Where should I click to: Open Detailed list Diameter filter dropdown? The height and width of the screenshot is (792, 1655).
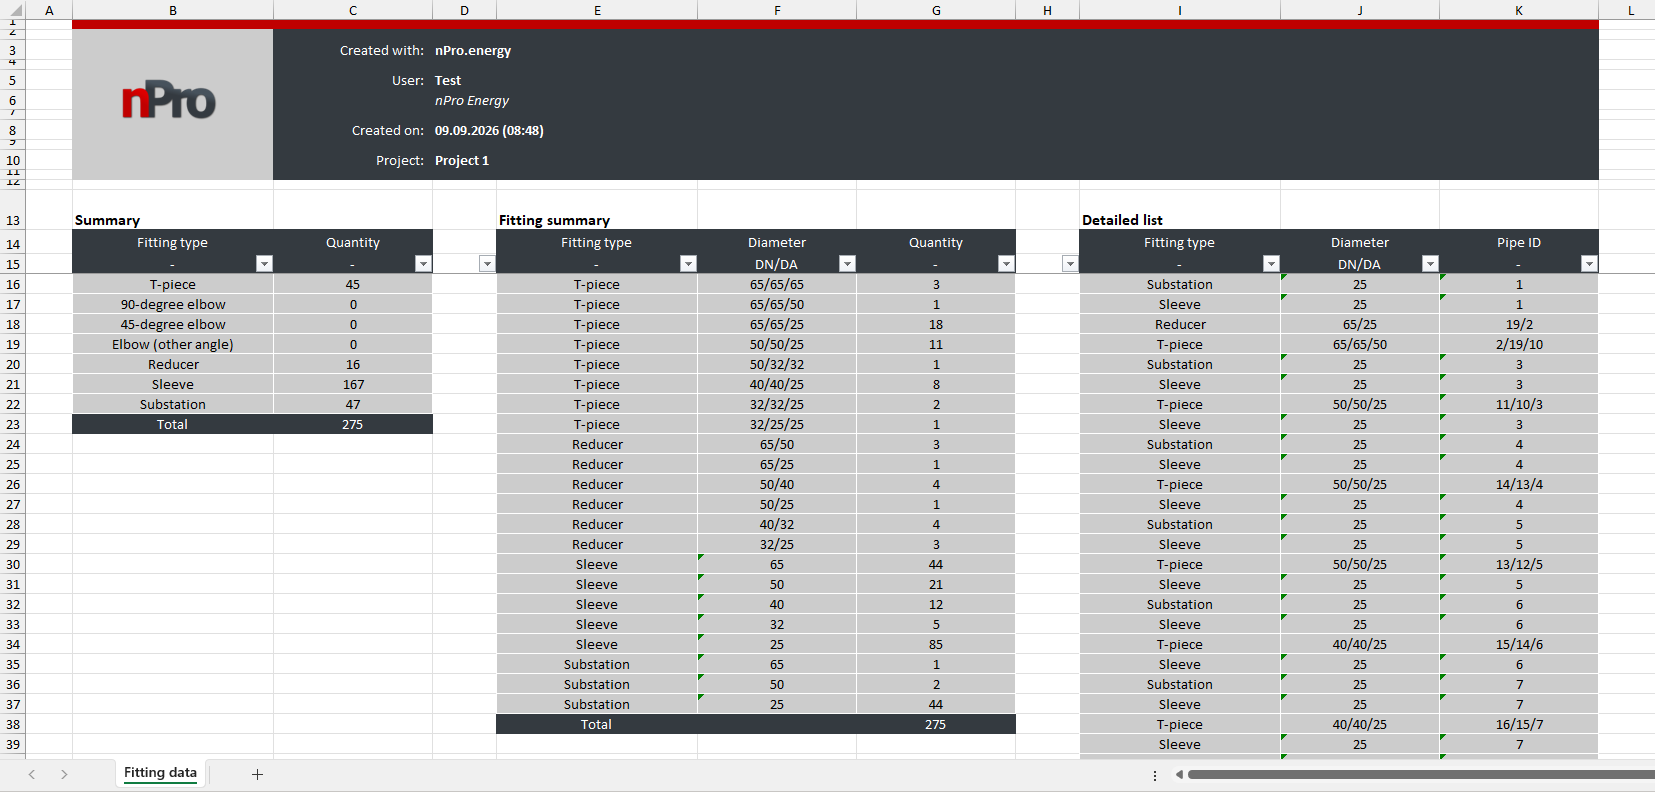point(1430,264)
